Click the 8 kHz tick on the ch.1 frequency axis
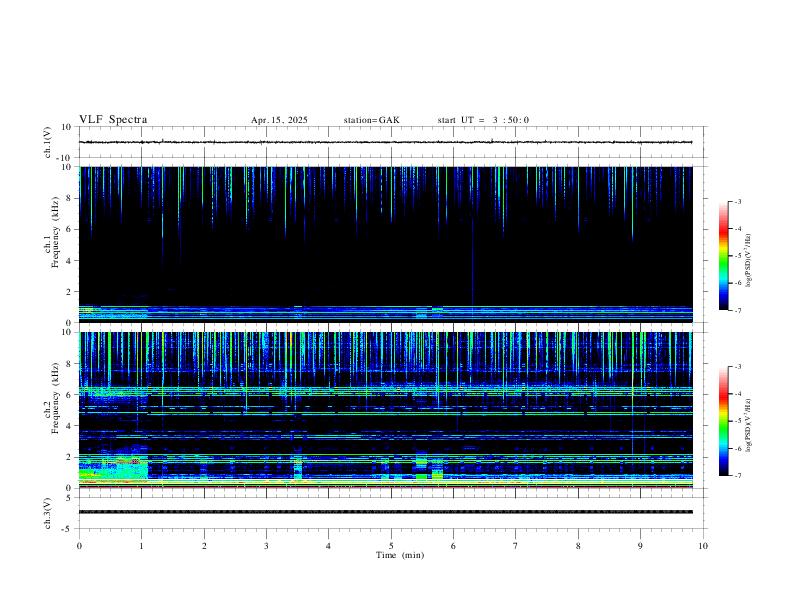792x612 pixels. tap(69, 198)
